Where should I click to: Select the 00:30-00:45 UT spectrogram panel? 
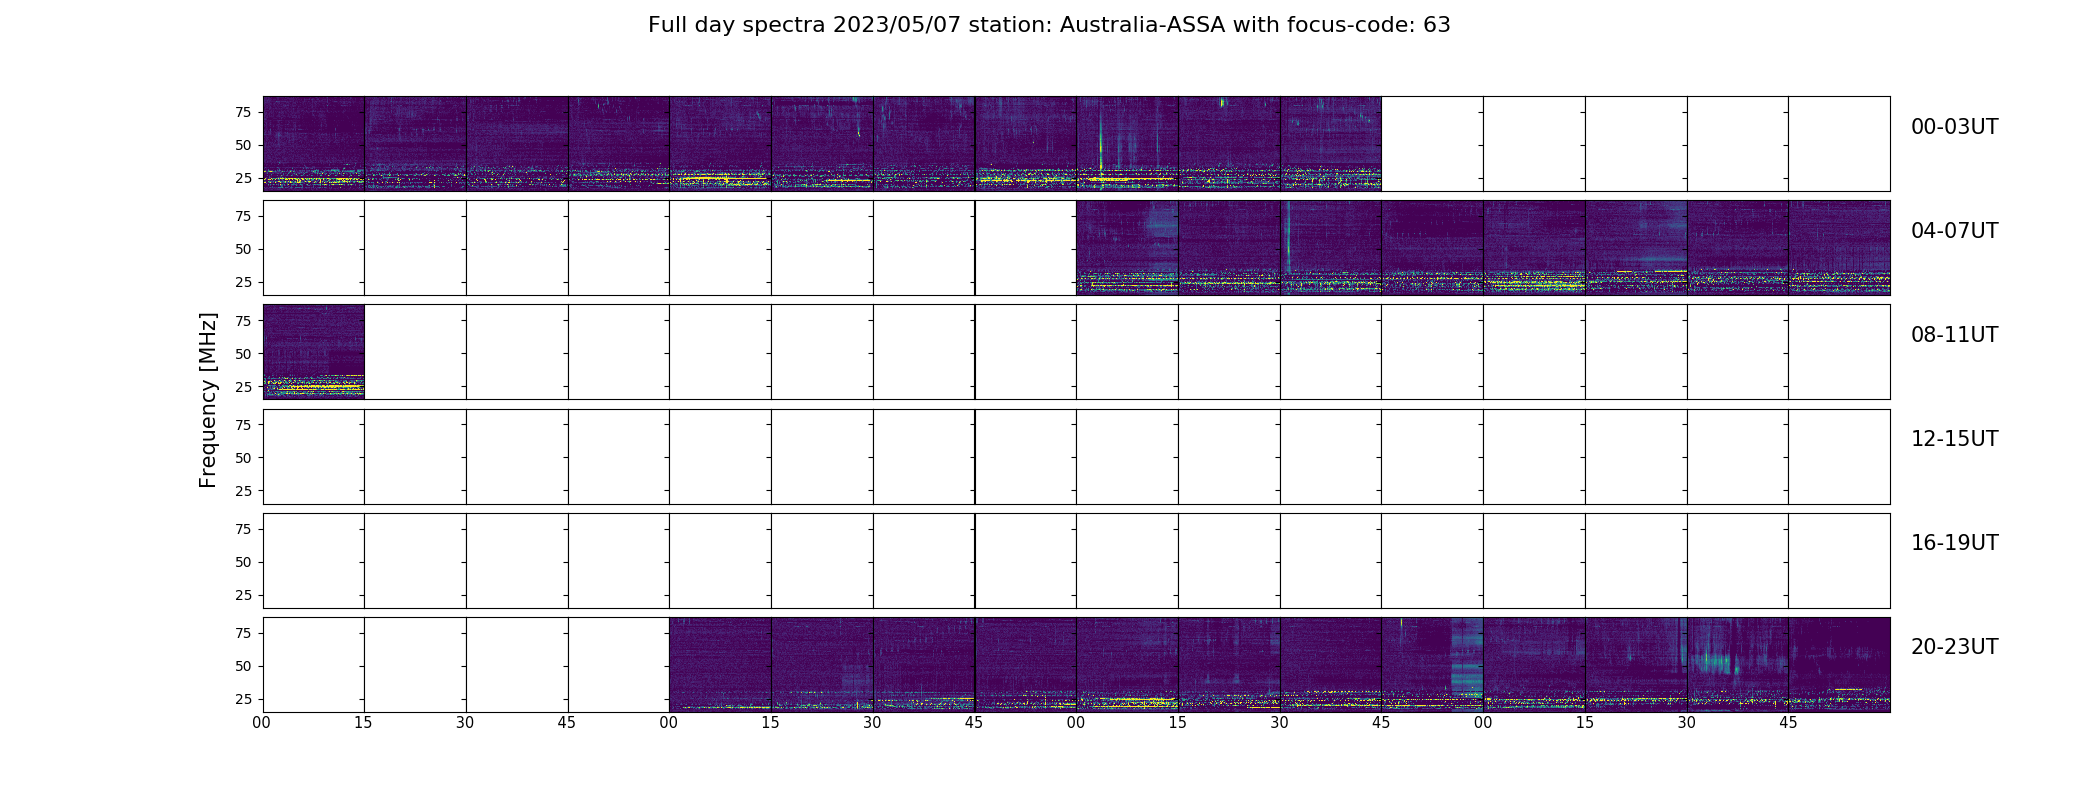tap(518, 144)
